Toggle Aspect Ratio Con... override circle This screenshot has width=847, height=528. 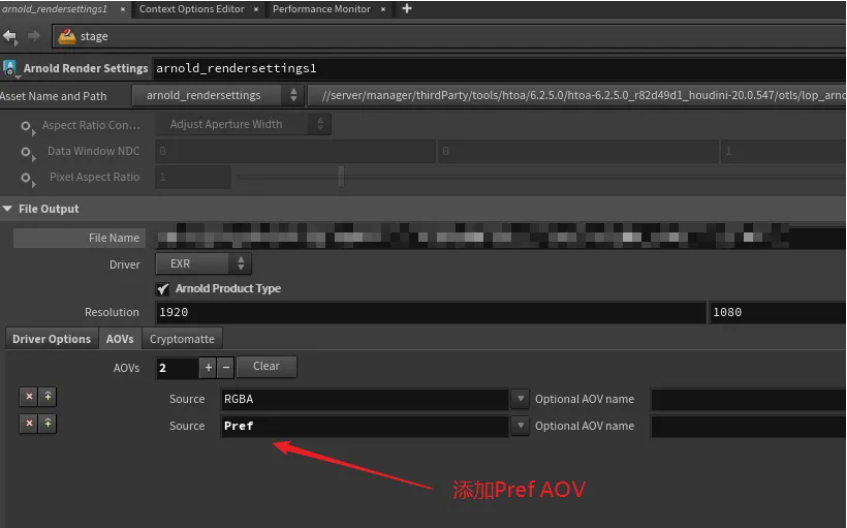(25, 126)
